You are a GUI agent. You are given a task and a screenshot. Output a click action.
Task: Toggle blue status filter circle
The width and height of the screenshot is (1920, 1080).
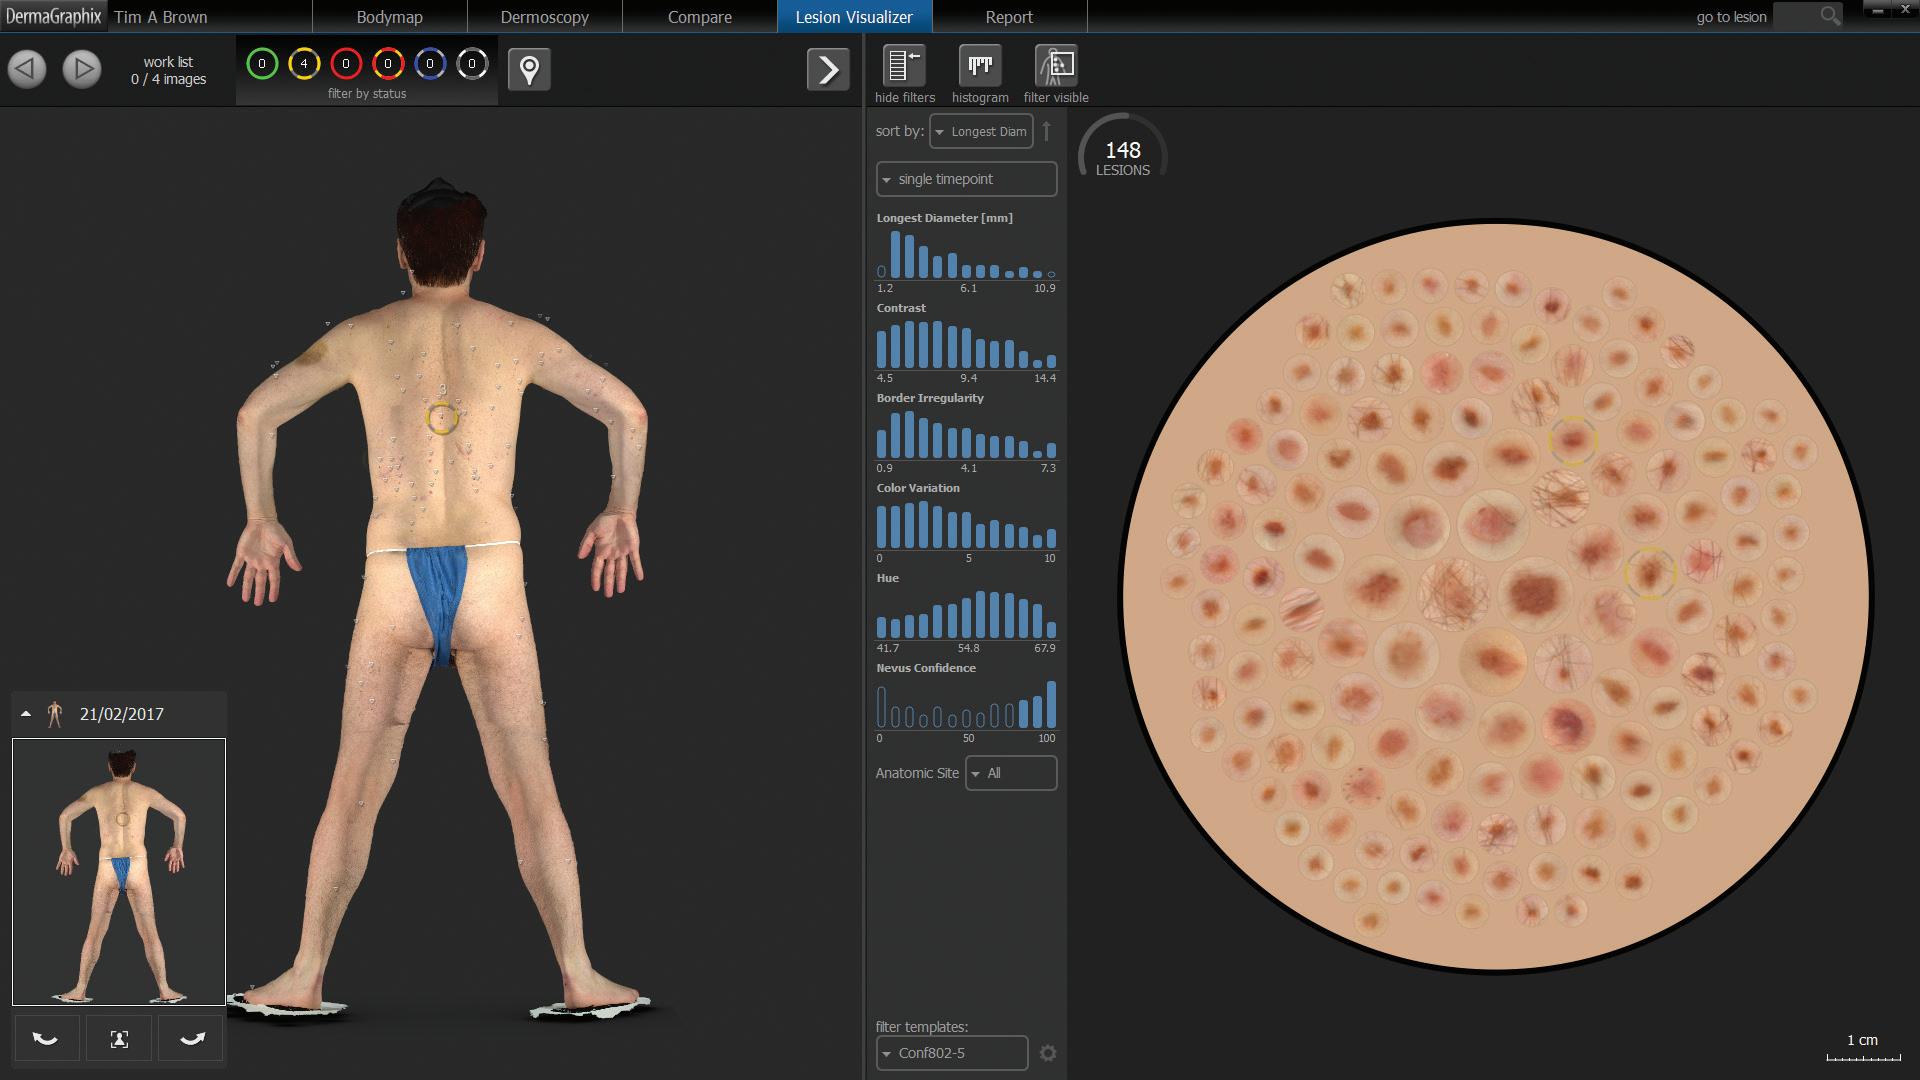point(430,64)
